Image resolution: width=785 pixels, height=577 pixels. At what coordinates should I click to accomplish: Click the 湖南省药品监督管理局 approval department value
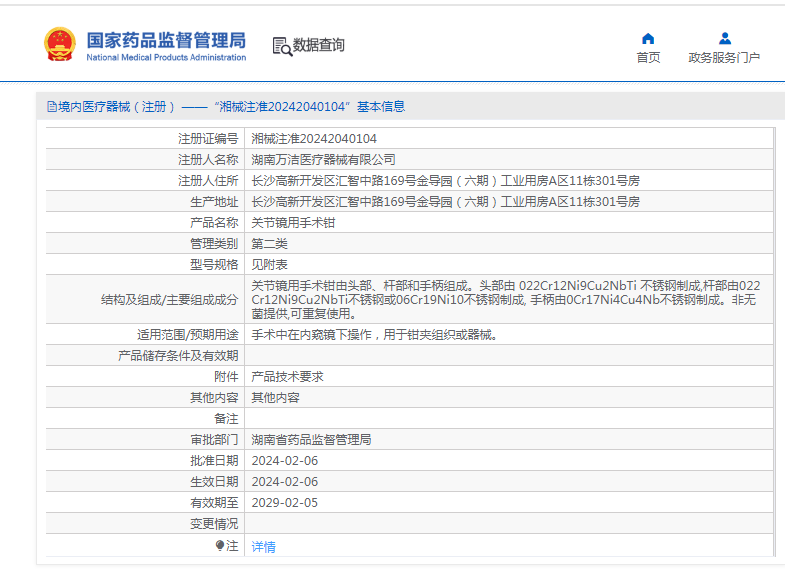click(311, 440)
